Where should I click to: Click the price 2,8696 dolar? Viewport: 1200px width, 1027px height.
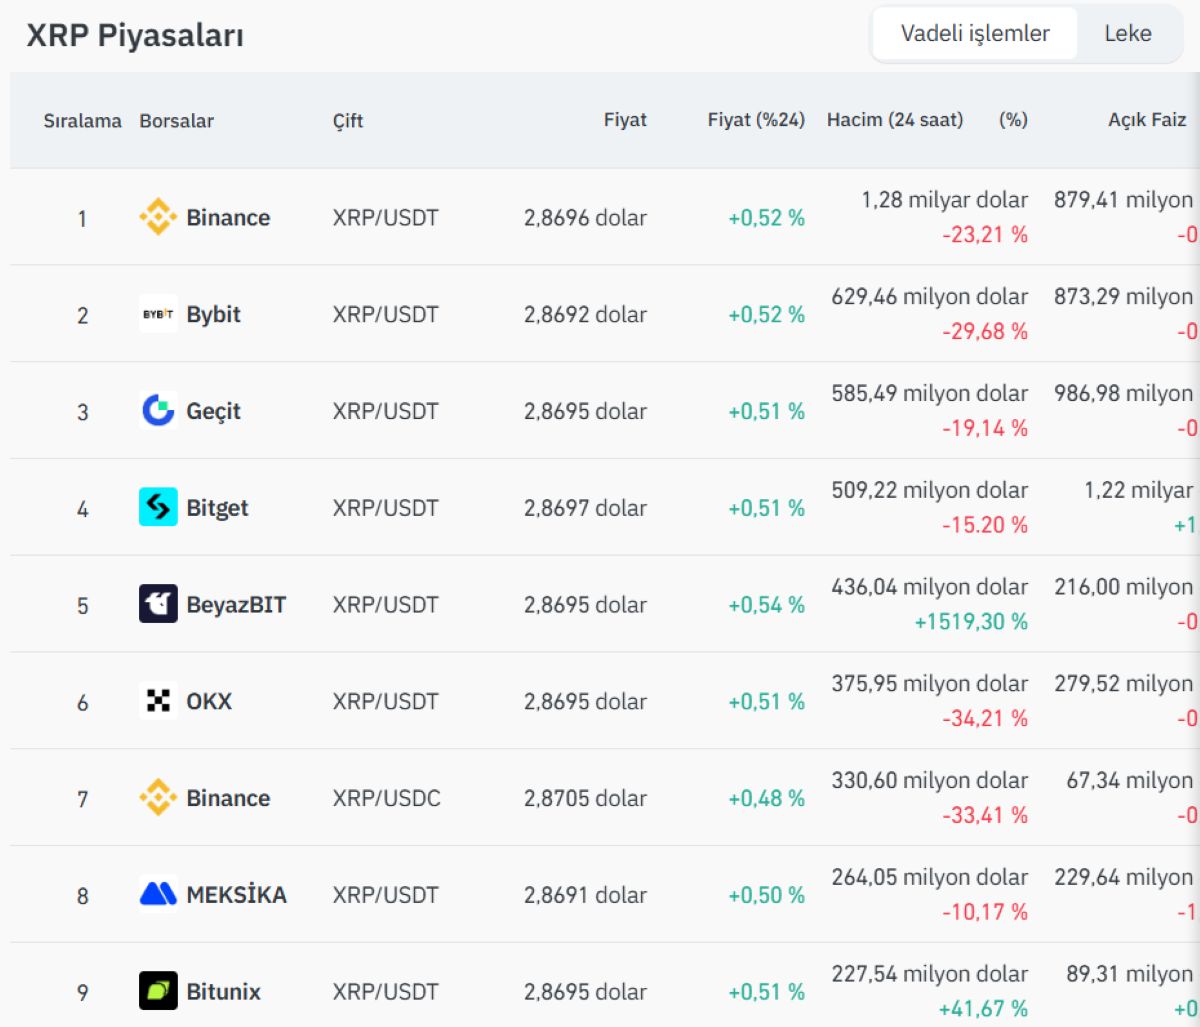pyautogui.click(x=585, y=217)
